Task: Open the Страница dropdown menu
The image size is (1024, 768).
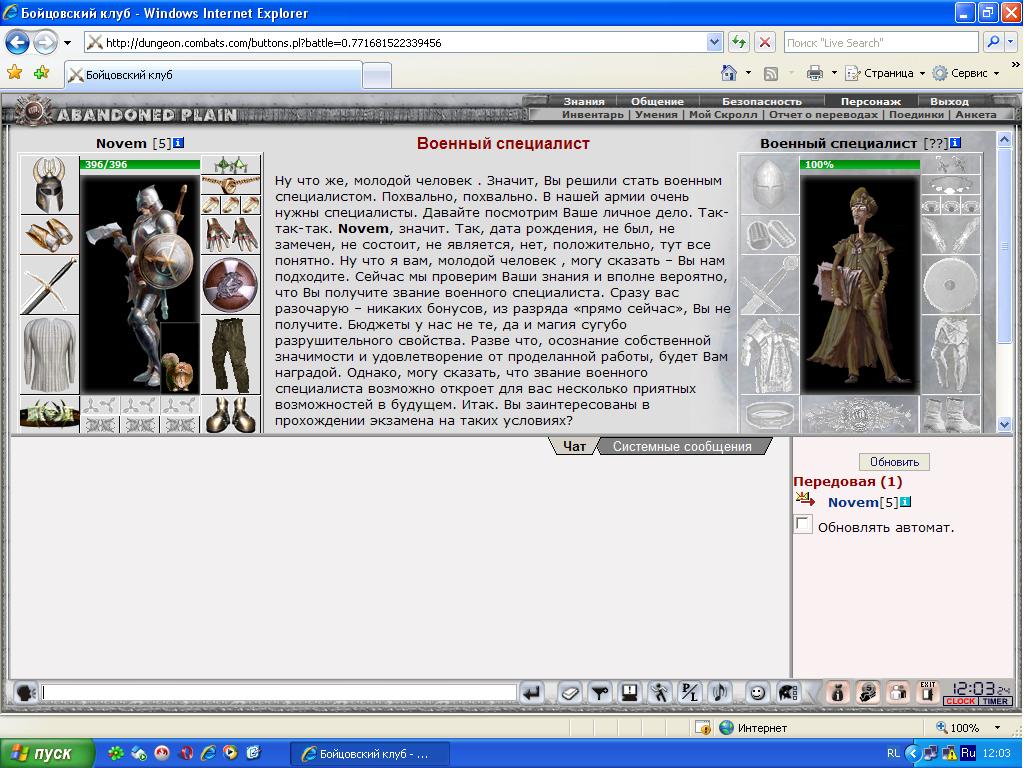Action: [885, 73]
